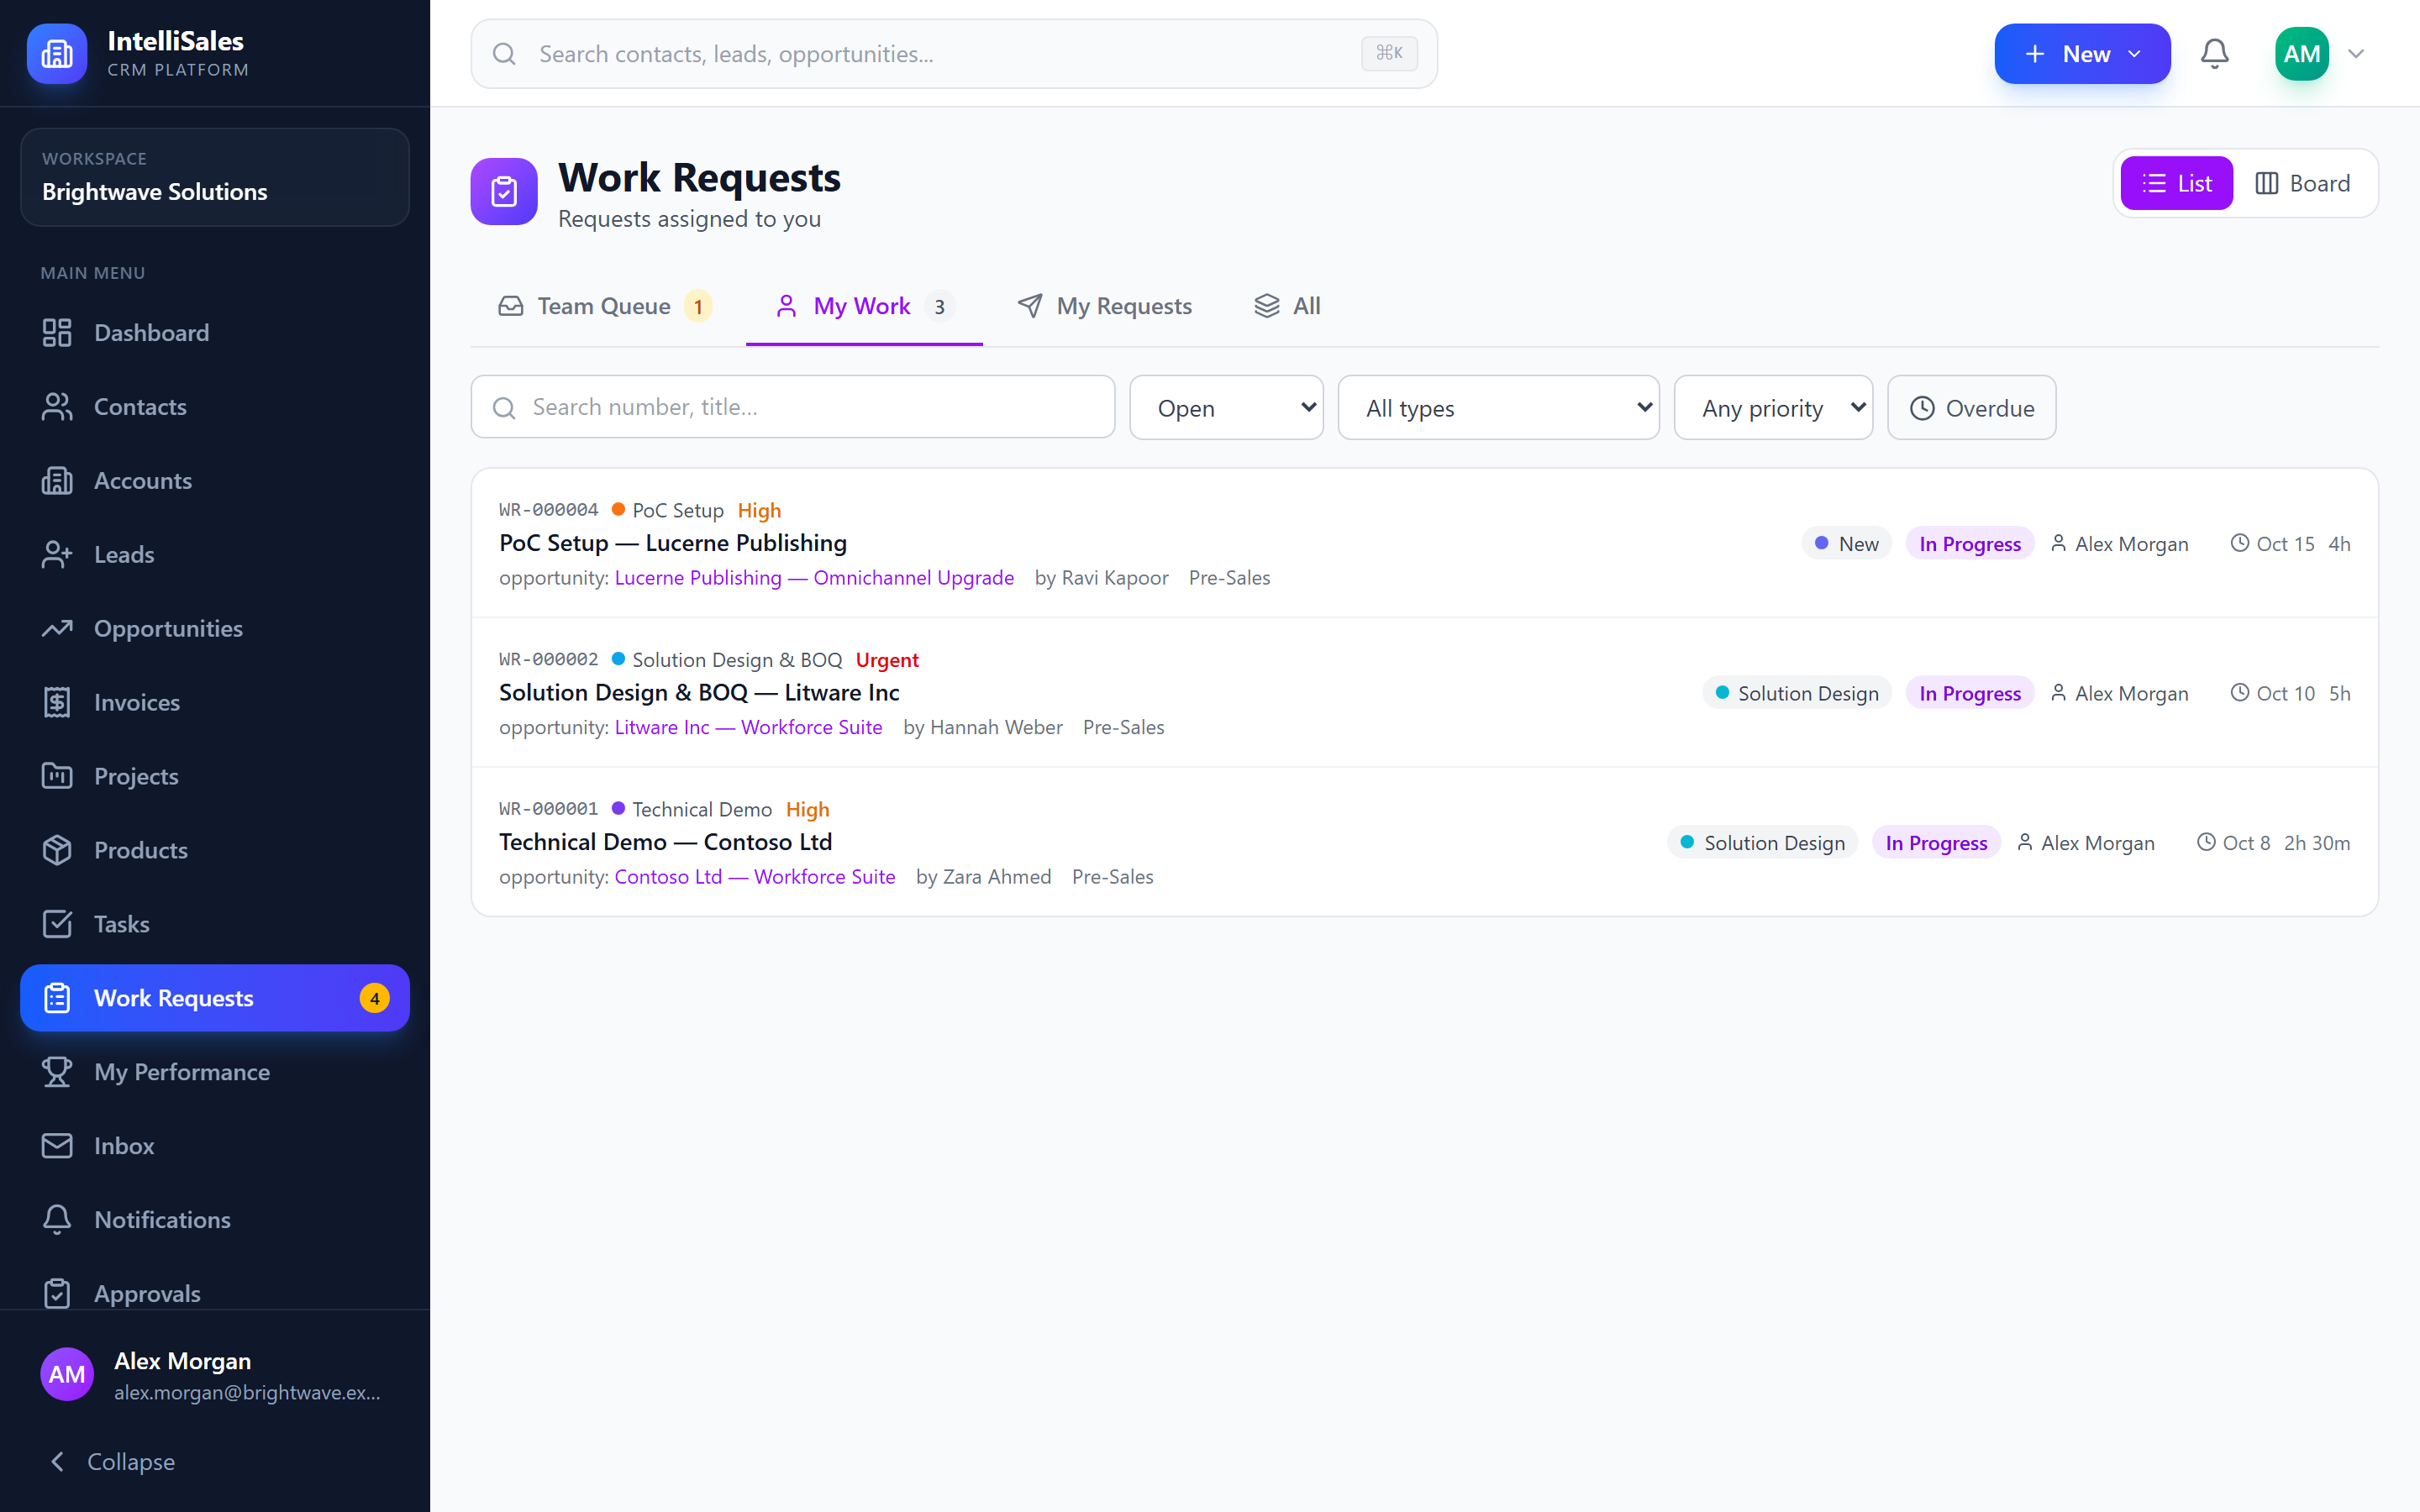Open Products via its box icon
2420x1512 pixels.
(x=57, y=850)
